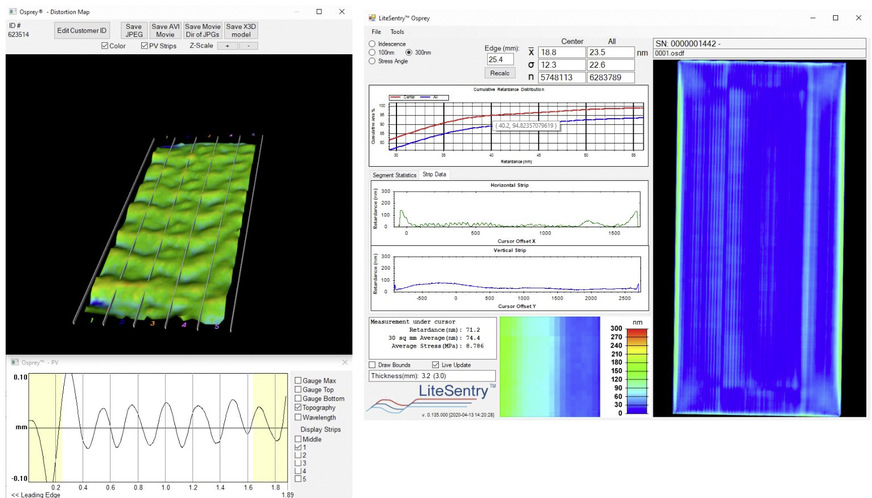The image size is (872, 498).
Task: Click the Recalc button
Action: (x=500, y=73)
